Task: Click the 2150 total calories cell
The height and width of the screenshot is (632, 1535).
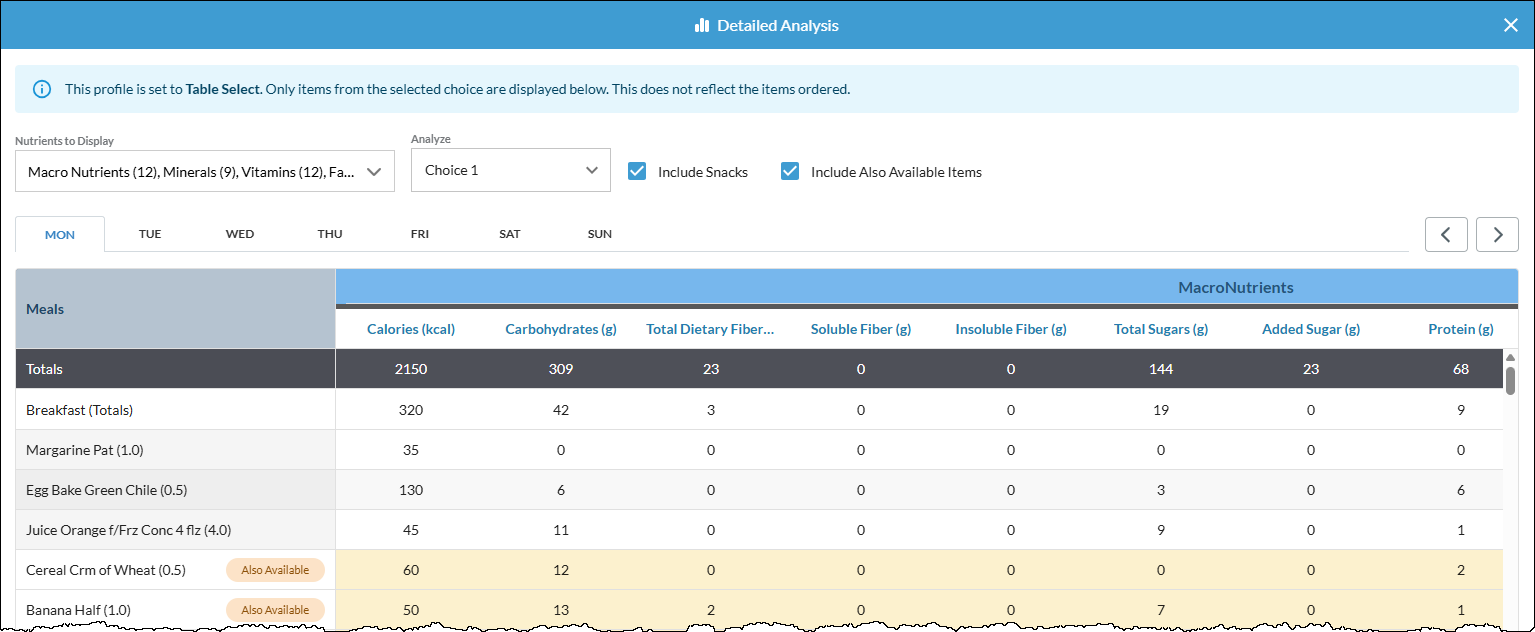Action: (411, 369)
